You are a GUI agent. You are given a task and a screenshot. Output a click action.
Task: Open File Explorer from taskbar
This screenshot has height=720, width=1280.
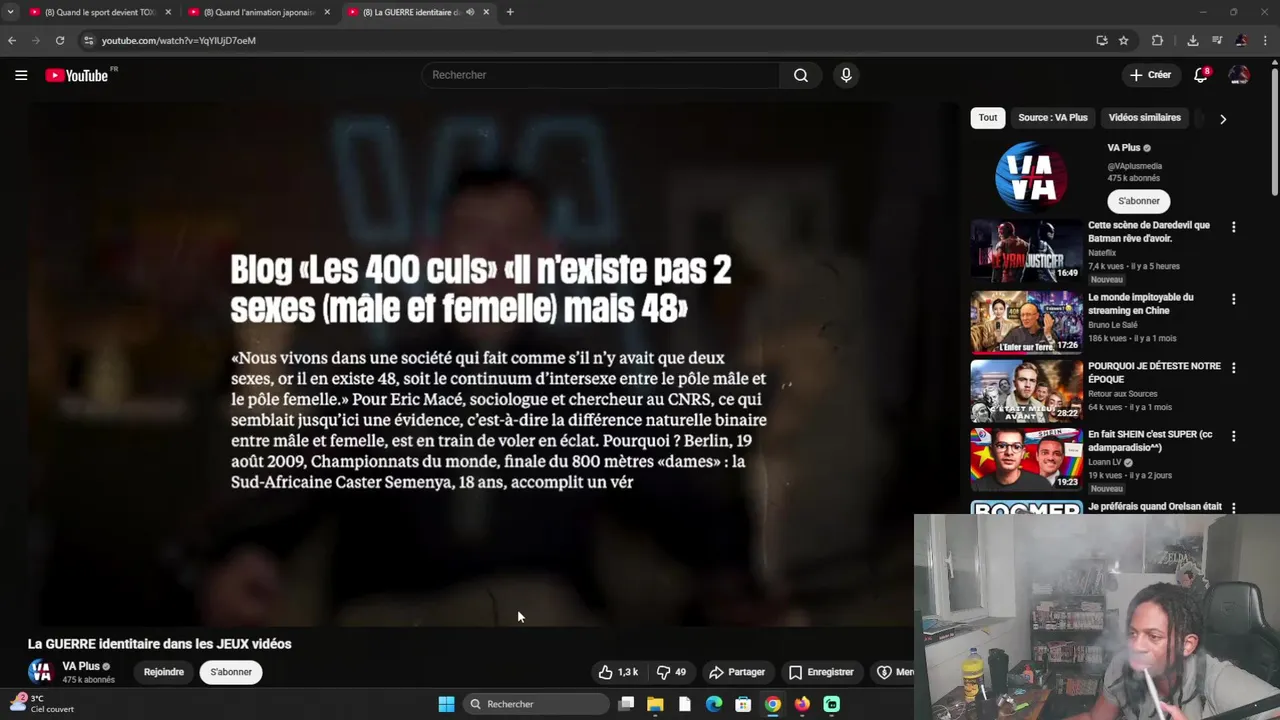655,704
